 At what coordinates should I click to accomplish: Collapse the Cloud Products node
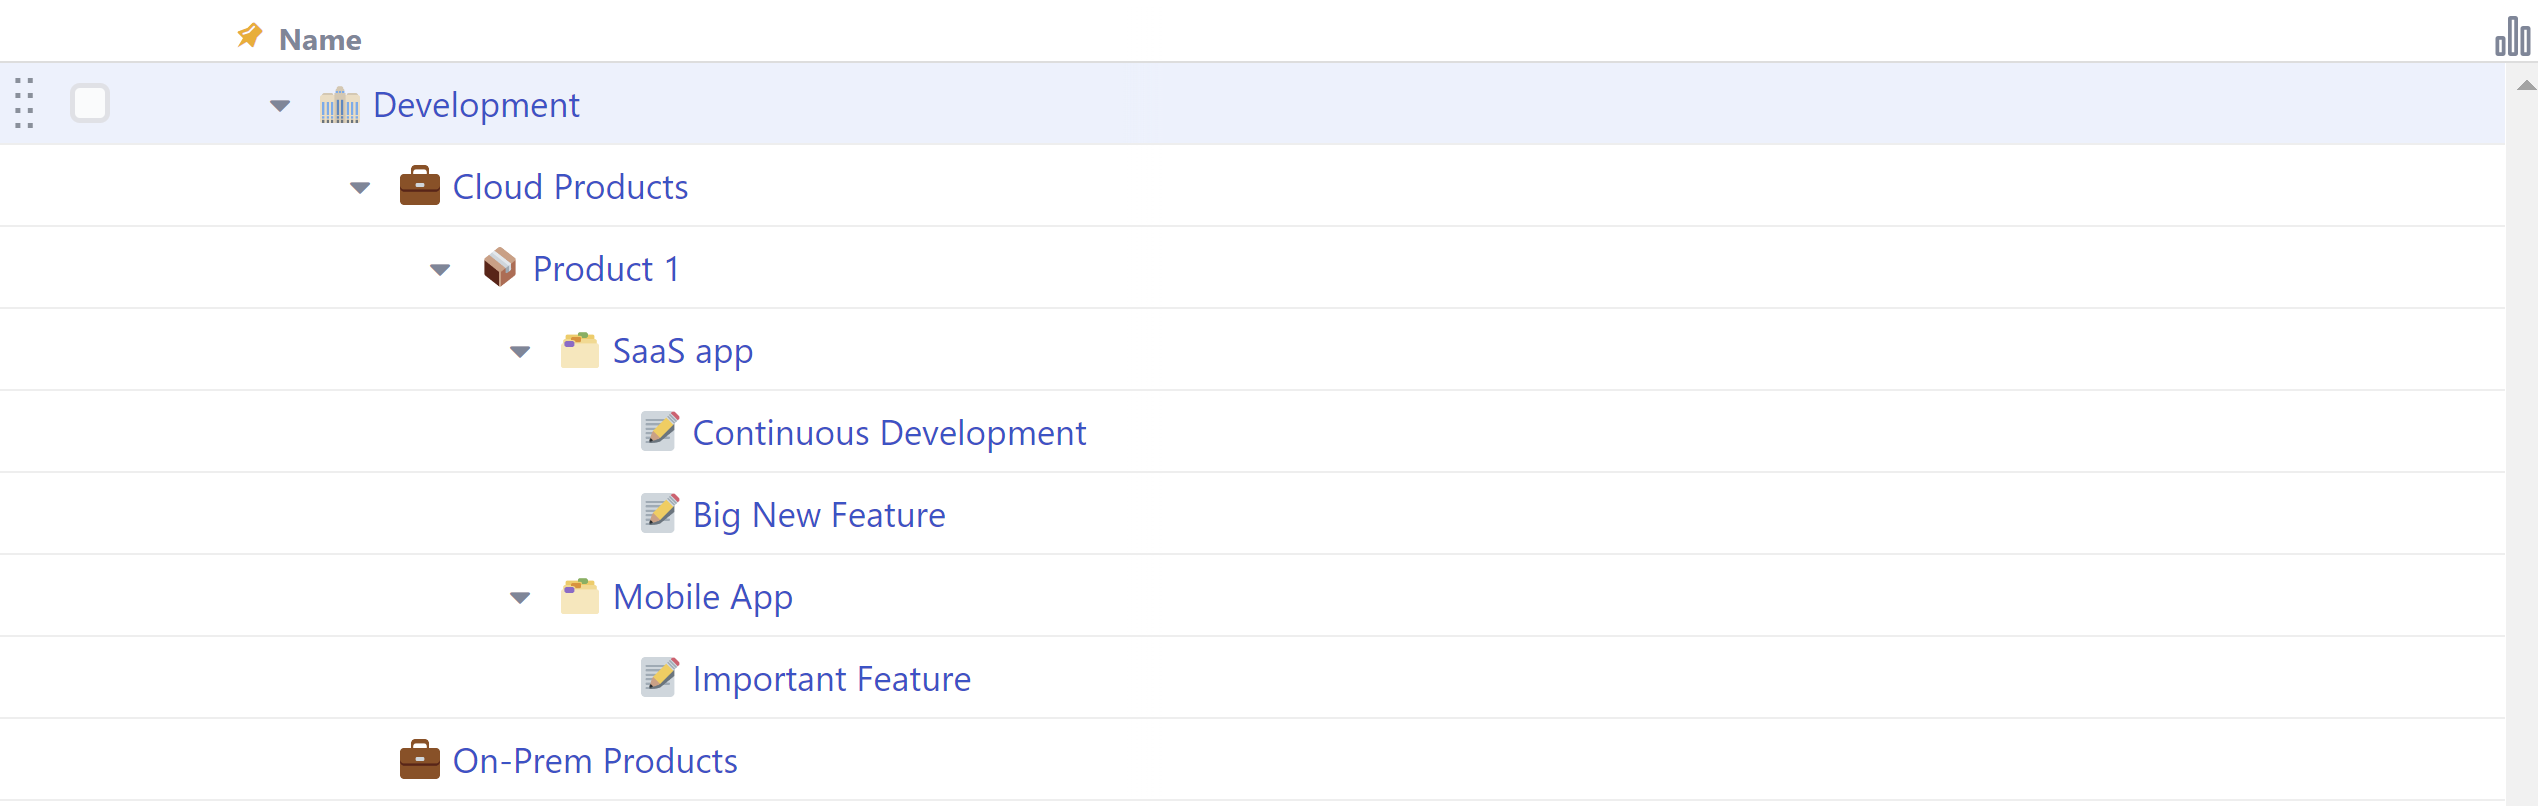(x=360, y=187)
